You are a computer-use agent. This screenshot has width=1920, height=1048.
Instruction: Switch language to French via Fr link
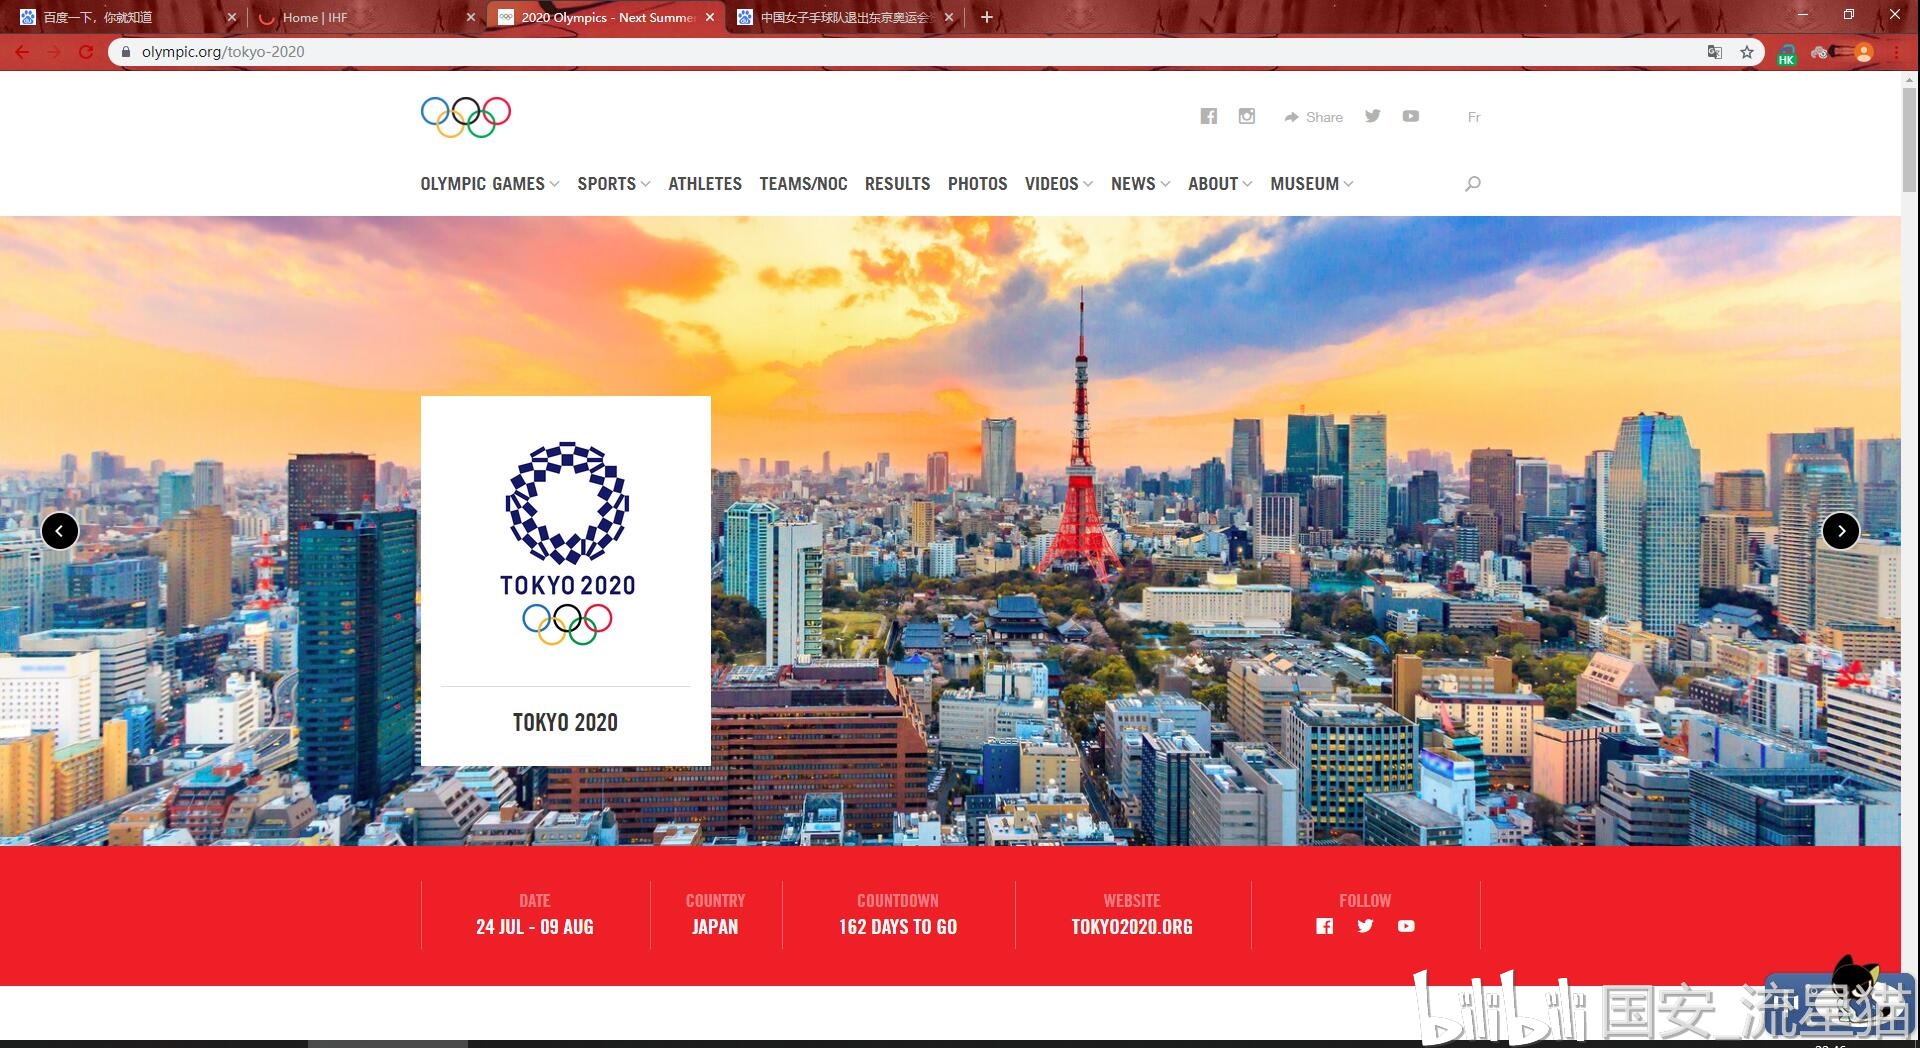click(1473, 117)
